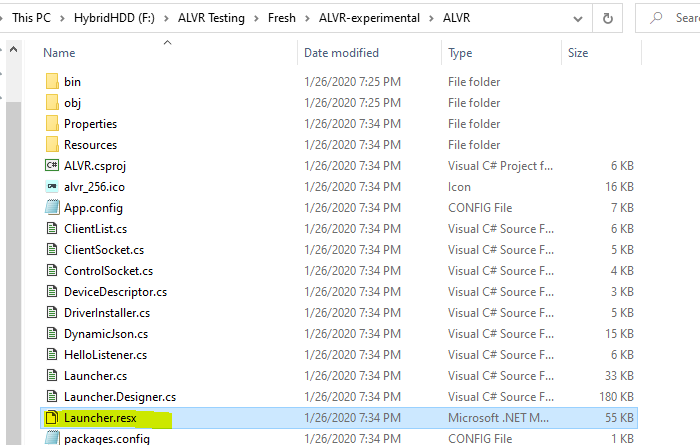Select the Resources folder name

click(90, 145)
